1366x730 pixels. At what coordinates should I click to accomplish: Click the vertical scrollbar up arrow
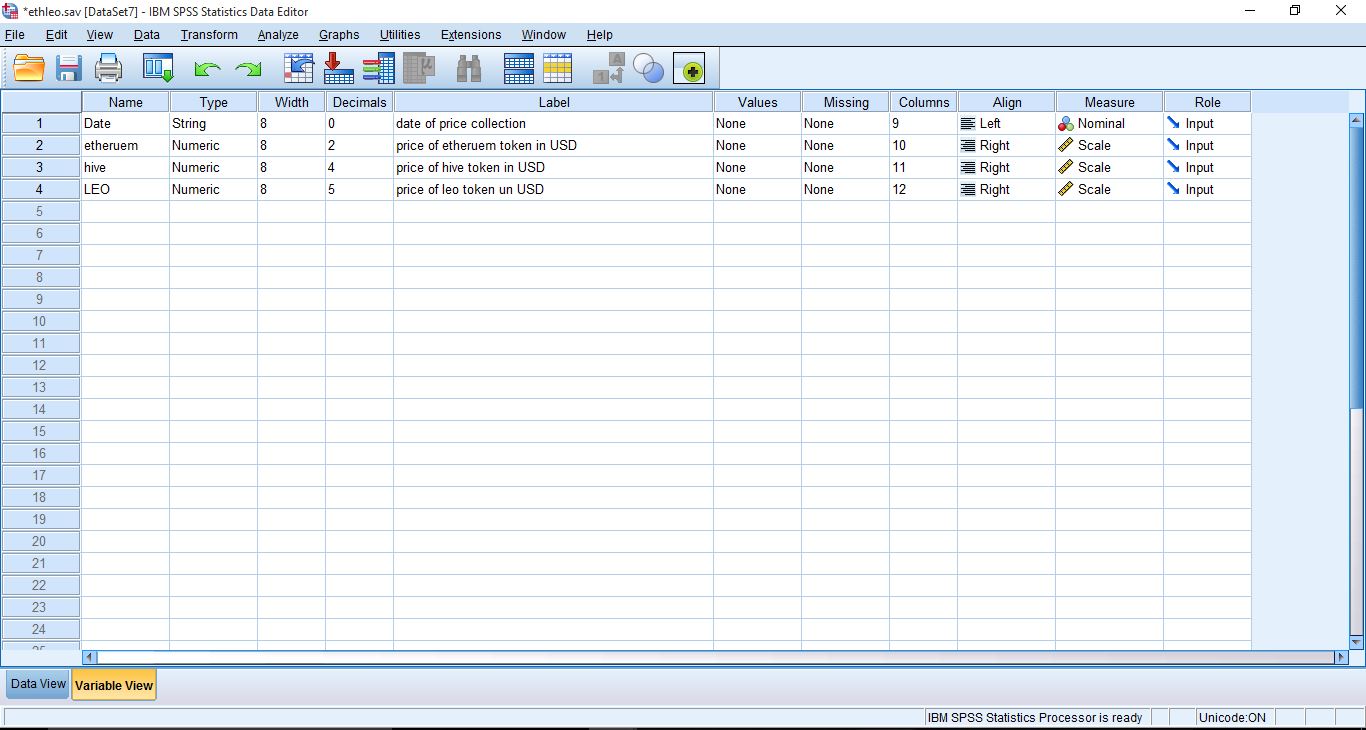pyautogui.click(x=1357, y=120)
